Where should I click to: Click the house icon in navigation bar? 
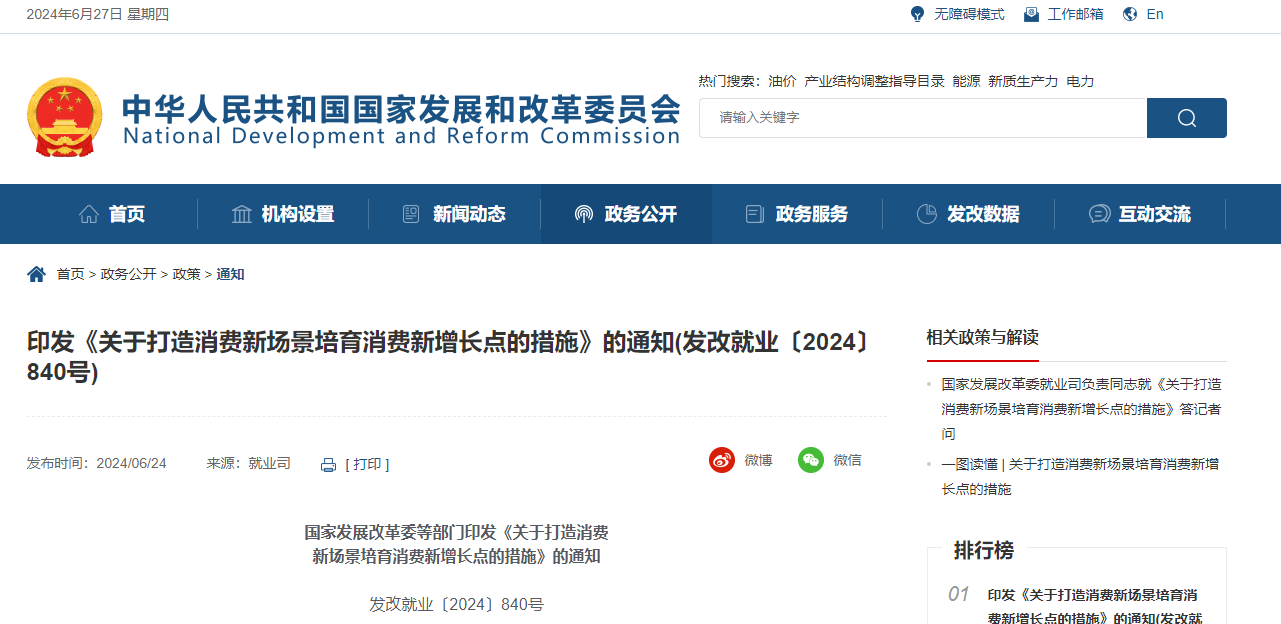(x=89, y=214)
